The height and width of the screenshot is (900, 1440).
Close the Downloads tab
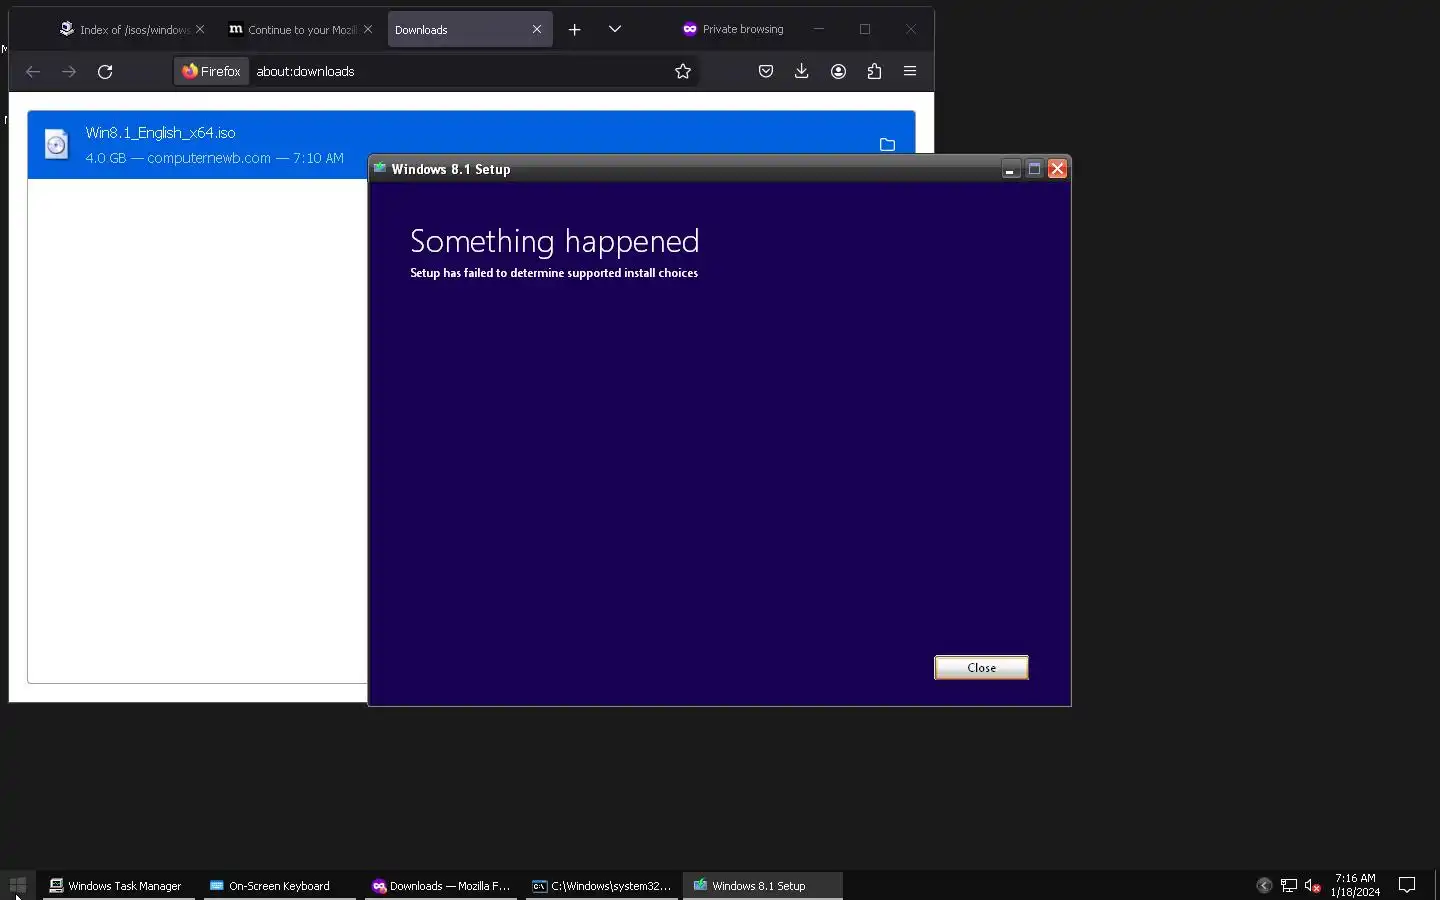pyautogui.click(x=537, y=29)
